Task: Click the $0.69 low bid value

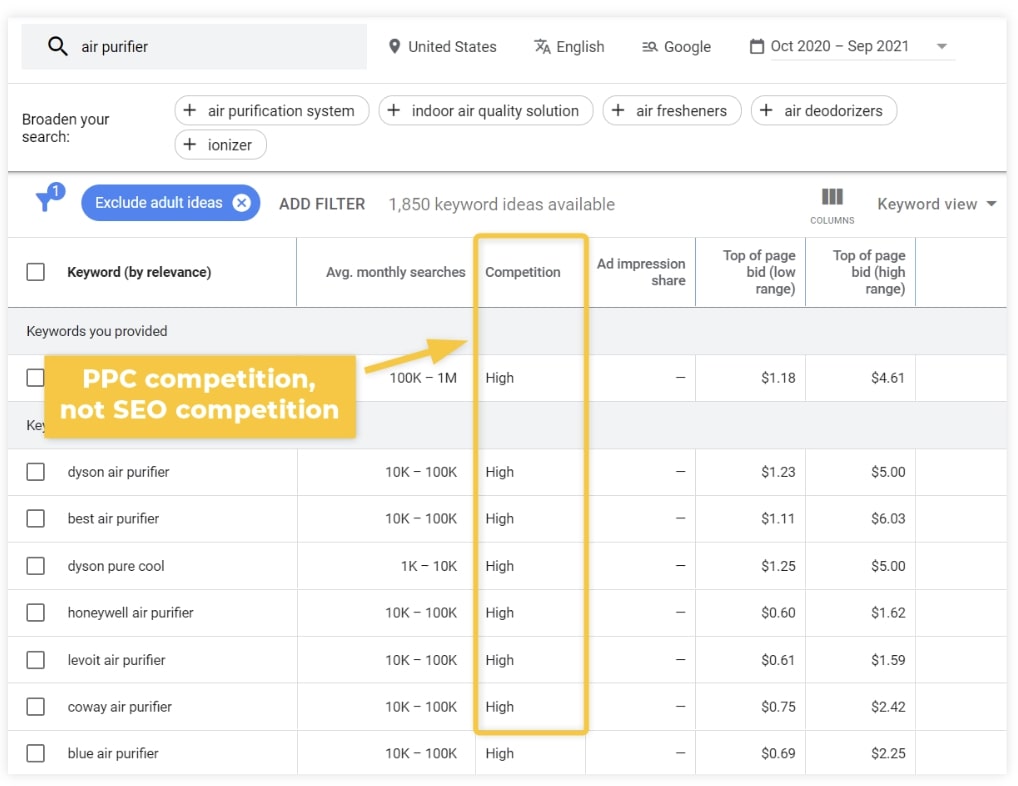Action: [x=778, y=754]
